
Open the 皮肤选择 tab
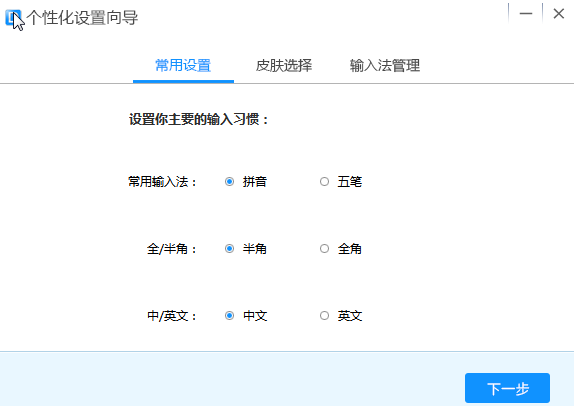coord(284,66)
